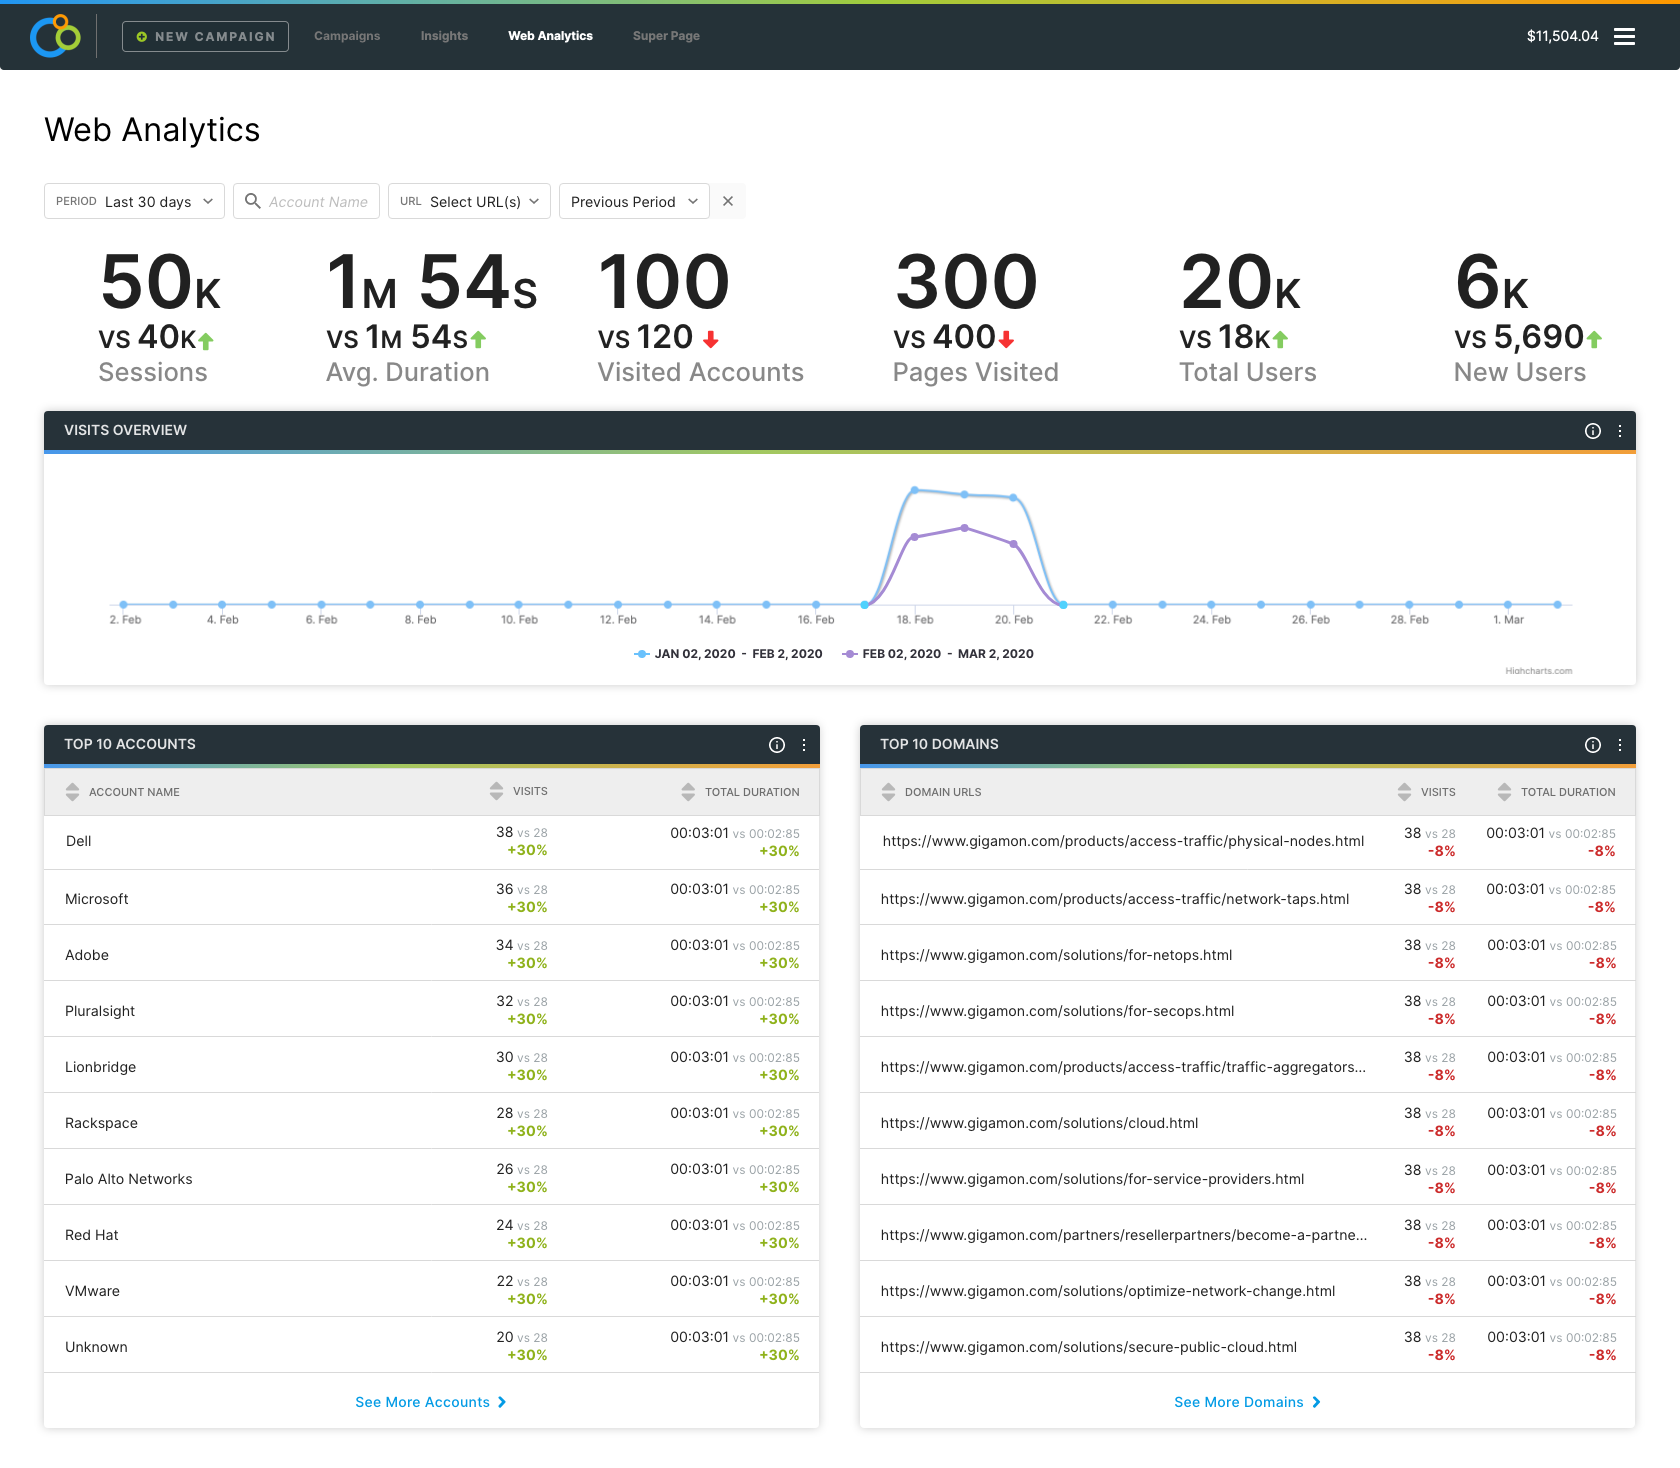Sort domains table by Visits

coord(1404,792)
